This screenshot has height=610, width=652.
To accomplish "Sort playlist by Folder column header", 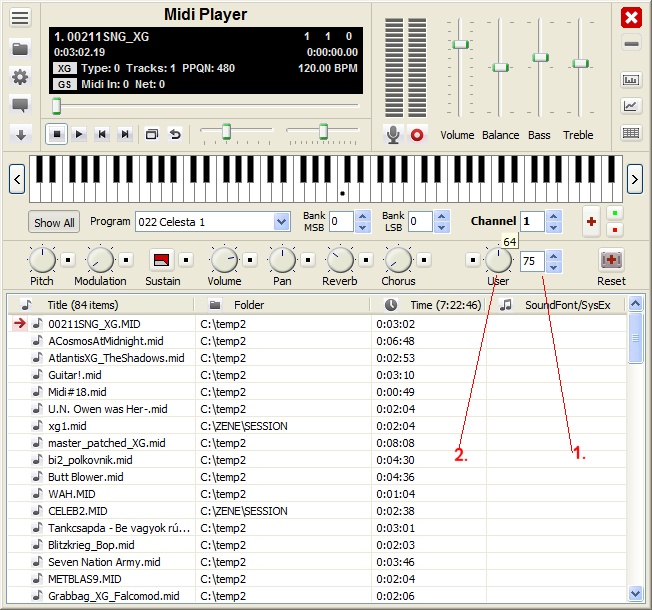I will pyautogui.click(x=282, y=305).
